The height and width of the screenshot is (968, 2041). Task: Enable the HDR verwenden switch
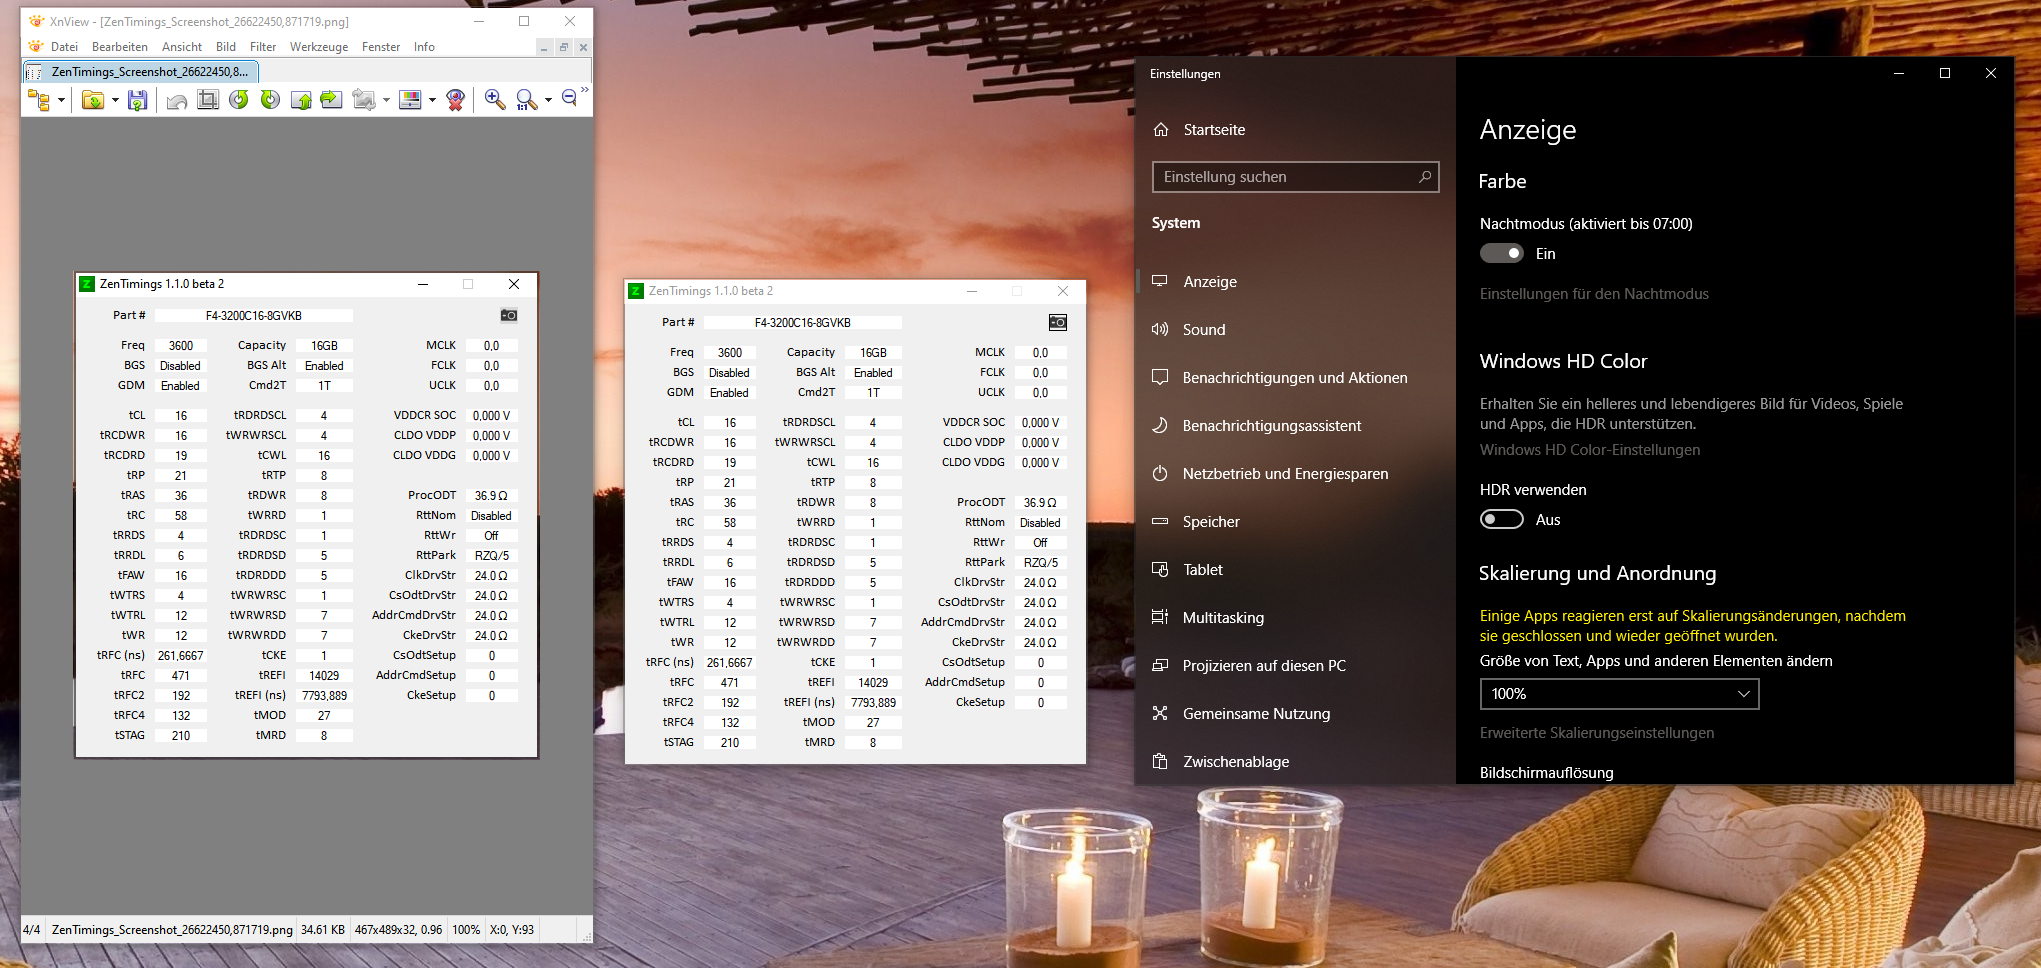click(x=1502, y=520)
